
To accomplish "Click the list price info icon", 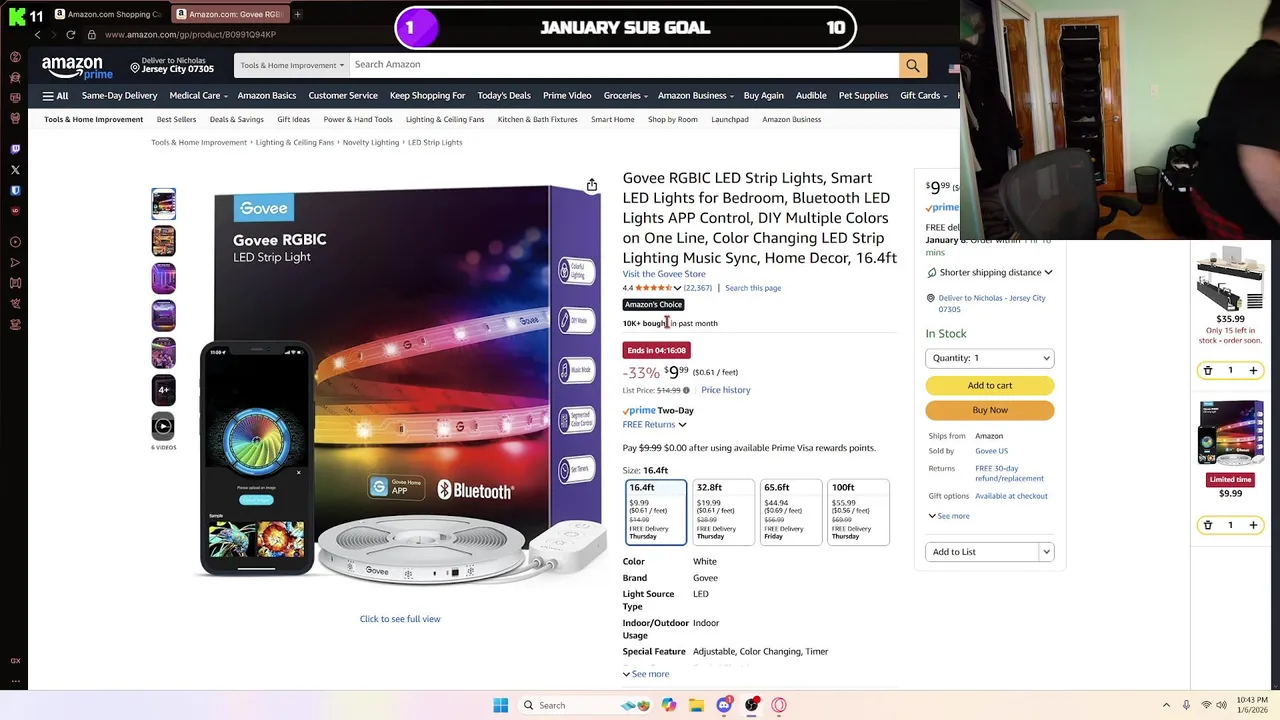I will pyautogui.click(x=686, y=390).
